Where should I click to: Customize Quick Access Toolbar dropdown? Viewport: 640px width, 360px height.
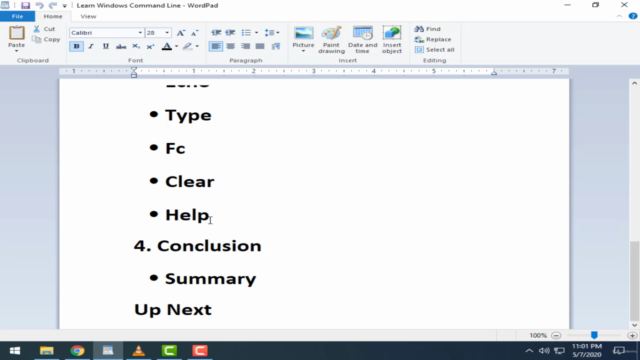click(64, 6)
